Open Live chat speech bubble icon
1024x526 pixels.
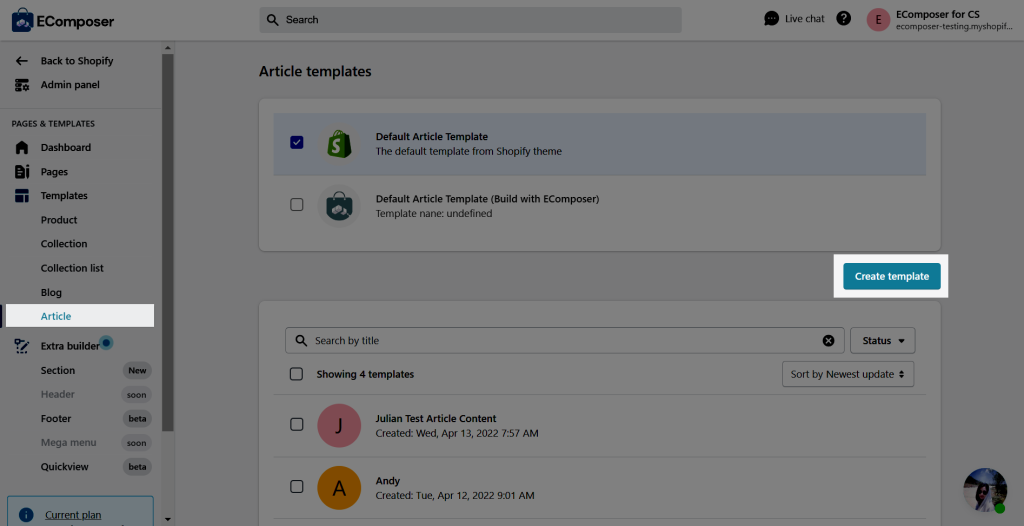(771, 18)
